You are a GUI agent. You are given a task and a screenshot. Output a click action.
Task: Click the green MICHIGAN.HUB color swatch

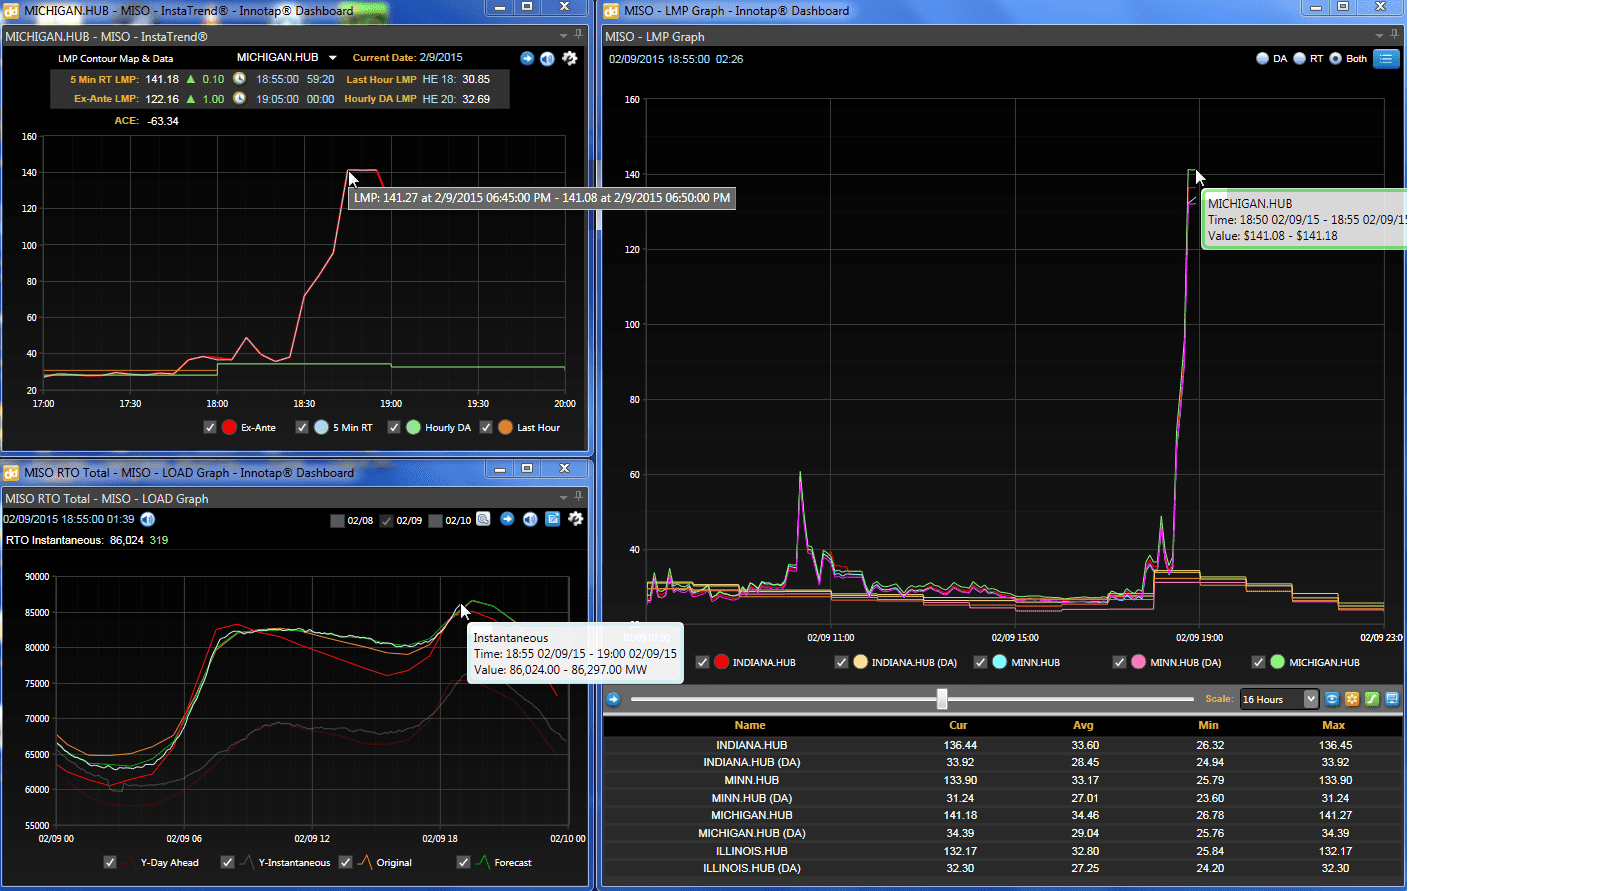coord(1277,662)
